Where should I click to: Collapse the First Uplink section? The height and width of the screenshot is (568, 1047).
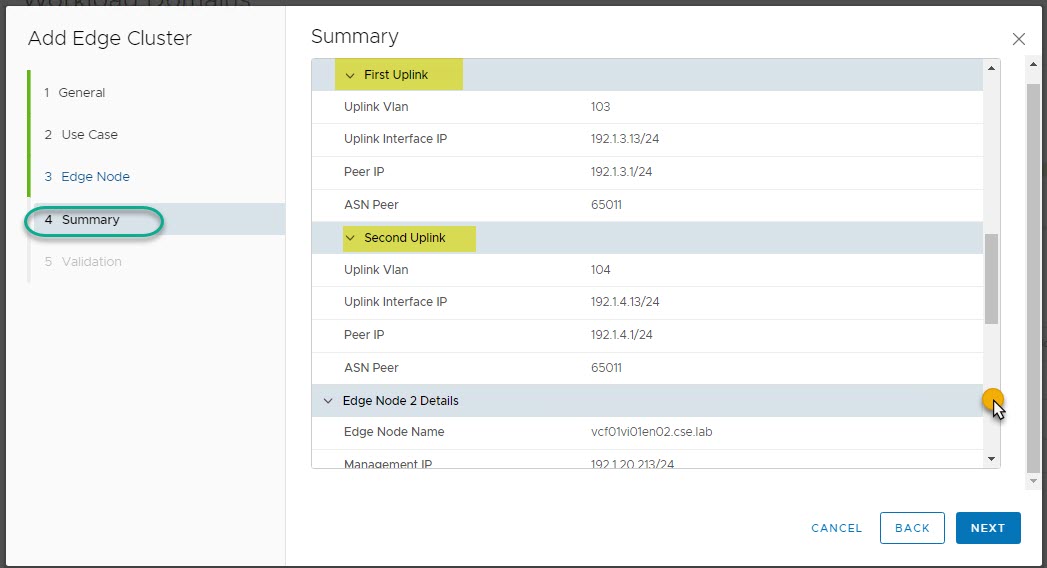pos(350,75)
